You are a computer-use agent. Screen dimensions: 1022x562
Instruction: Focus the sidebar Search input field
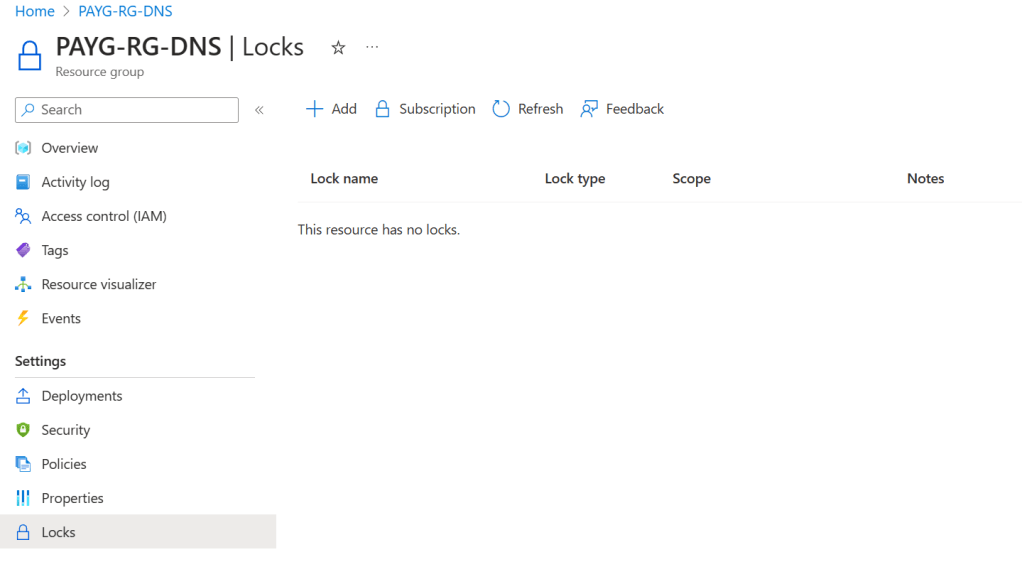(135, 110)
